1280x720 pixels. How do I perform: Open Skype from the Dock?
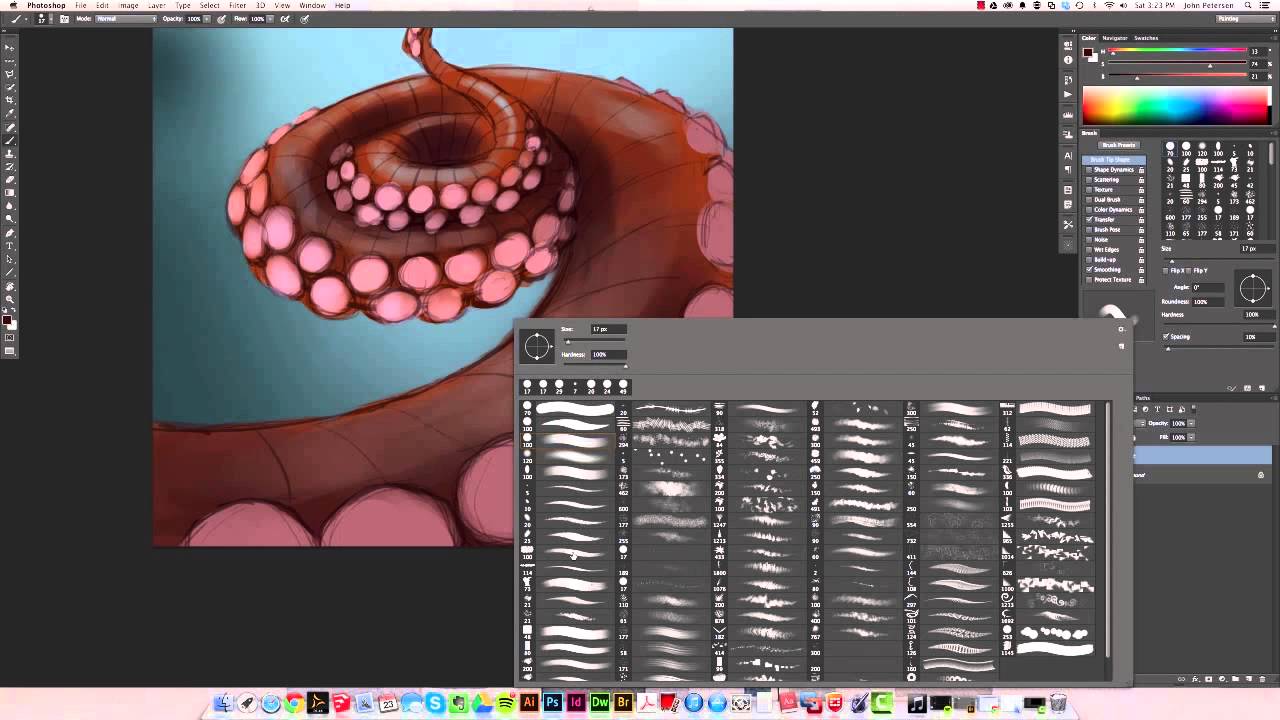click(x=435, y=703)
